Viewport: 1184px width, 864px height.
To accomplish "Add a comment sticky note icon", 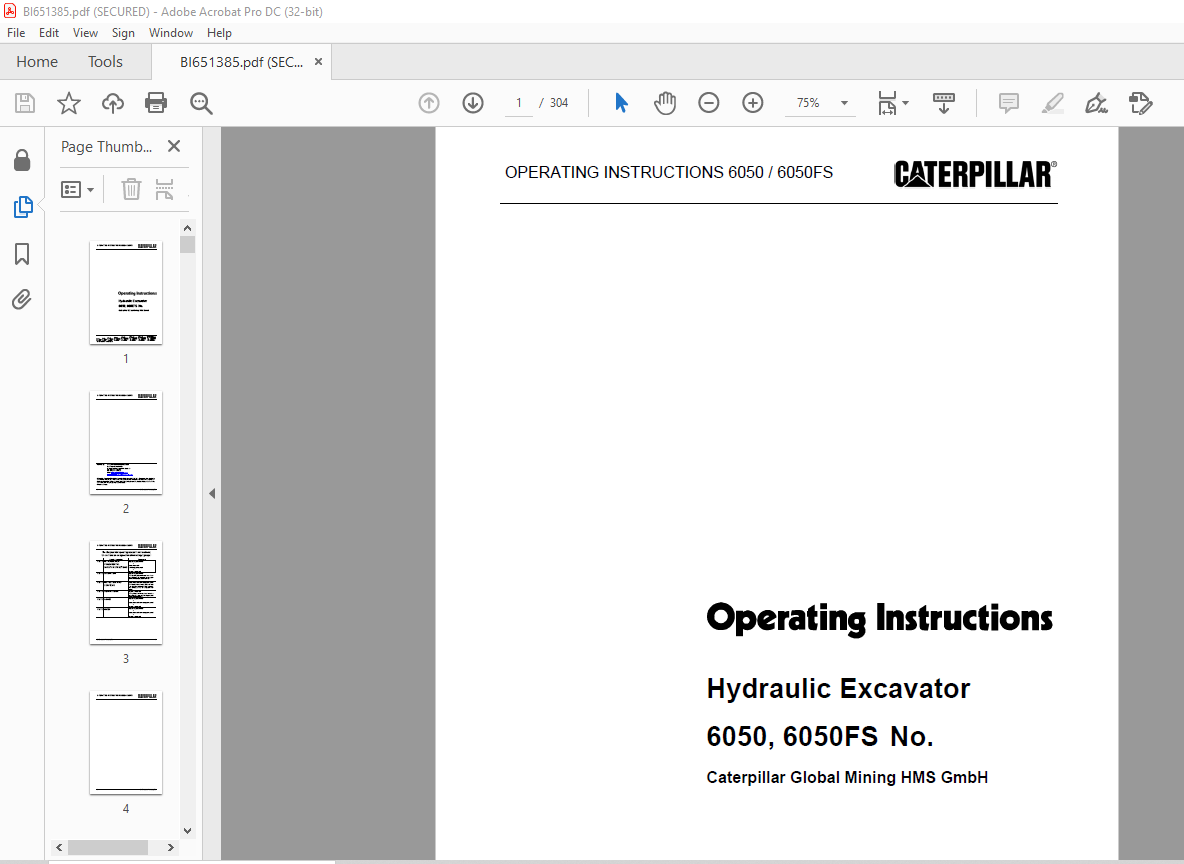I will tap(1009, 103).
